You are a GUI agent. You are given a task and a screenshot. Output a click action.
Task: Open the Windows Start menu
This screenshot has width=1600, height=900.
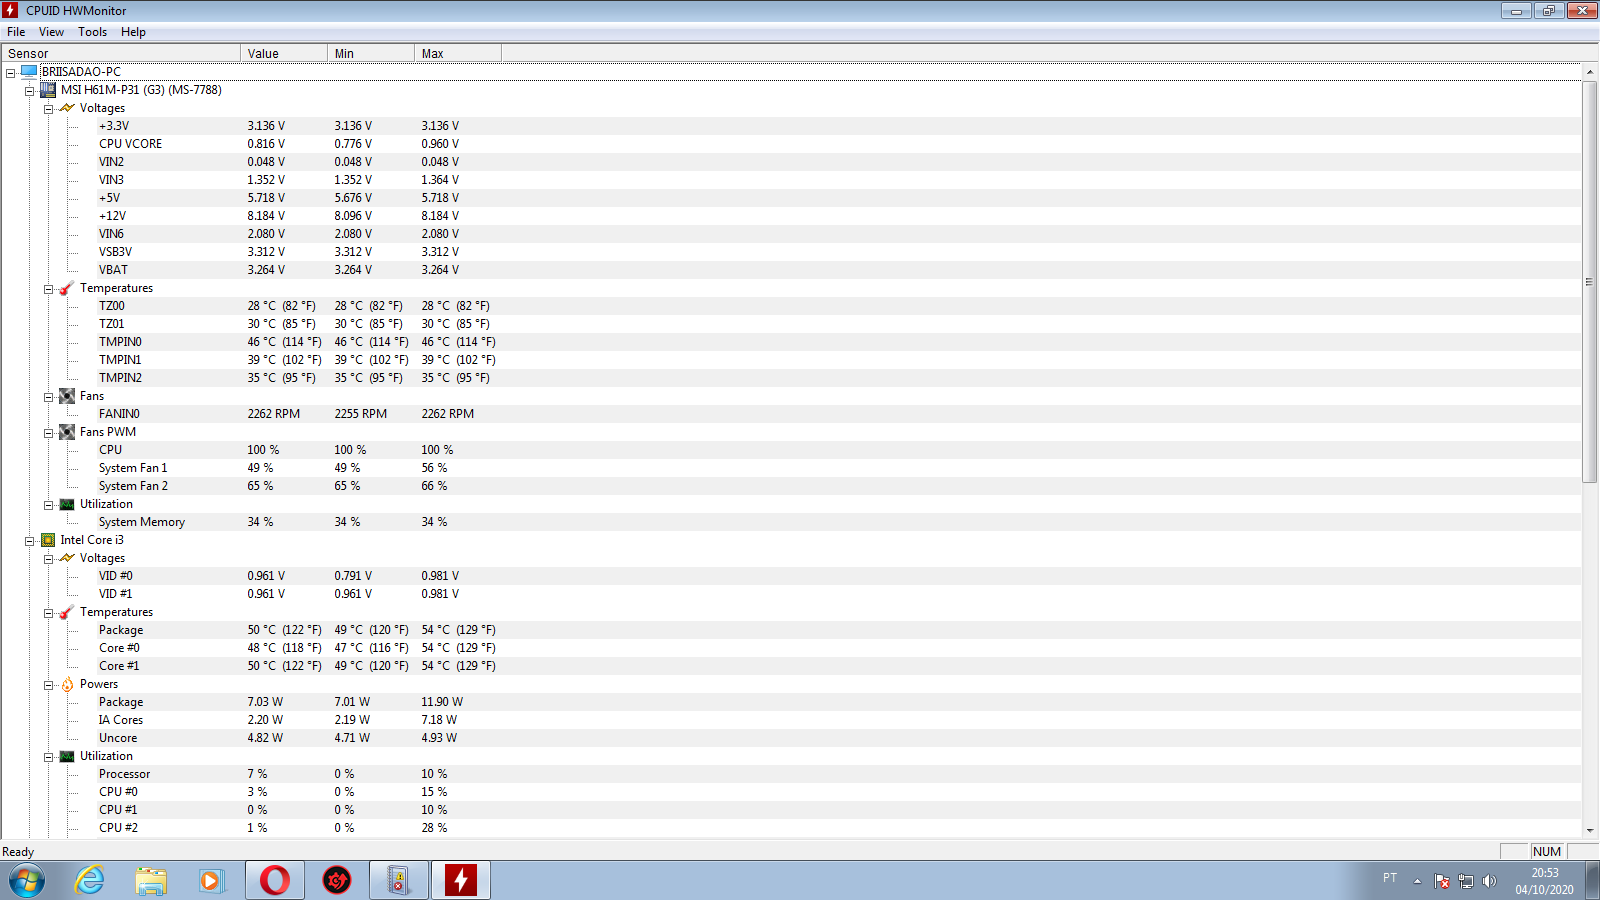27,881
